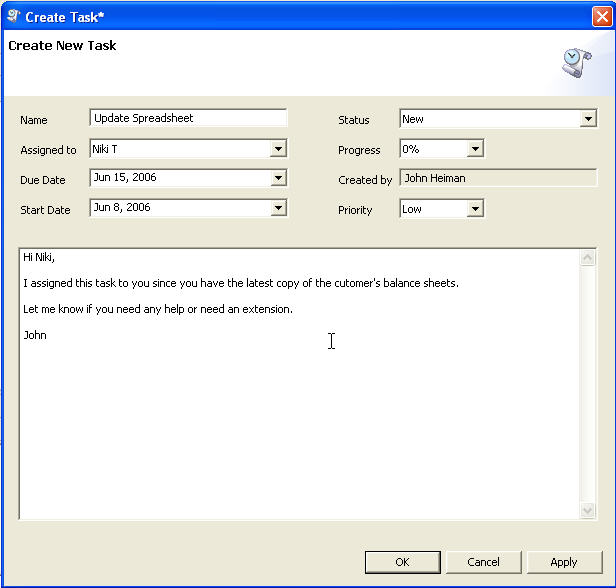
Task: Expand the Priority dropdown arrow
Action: [475, 209]
